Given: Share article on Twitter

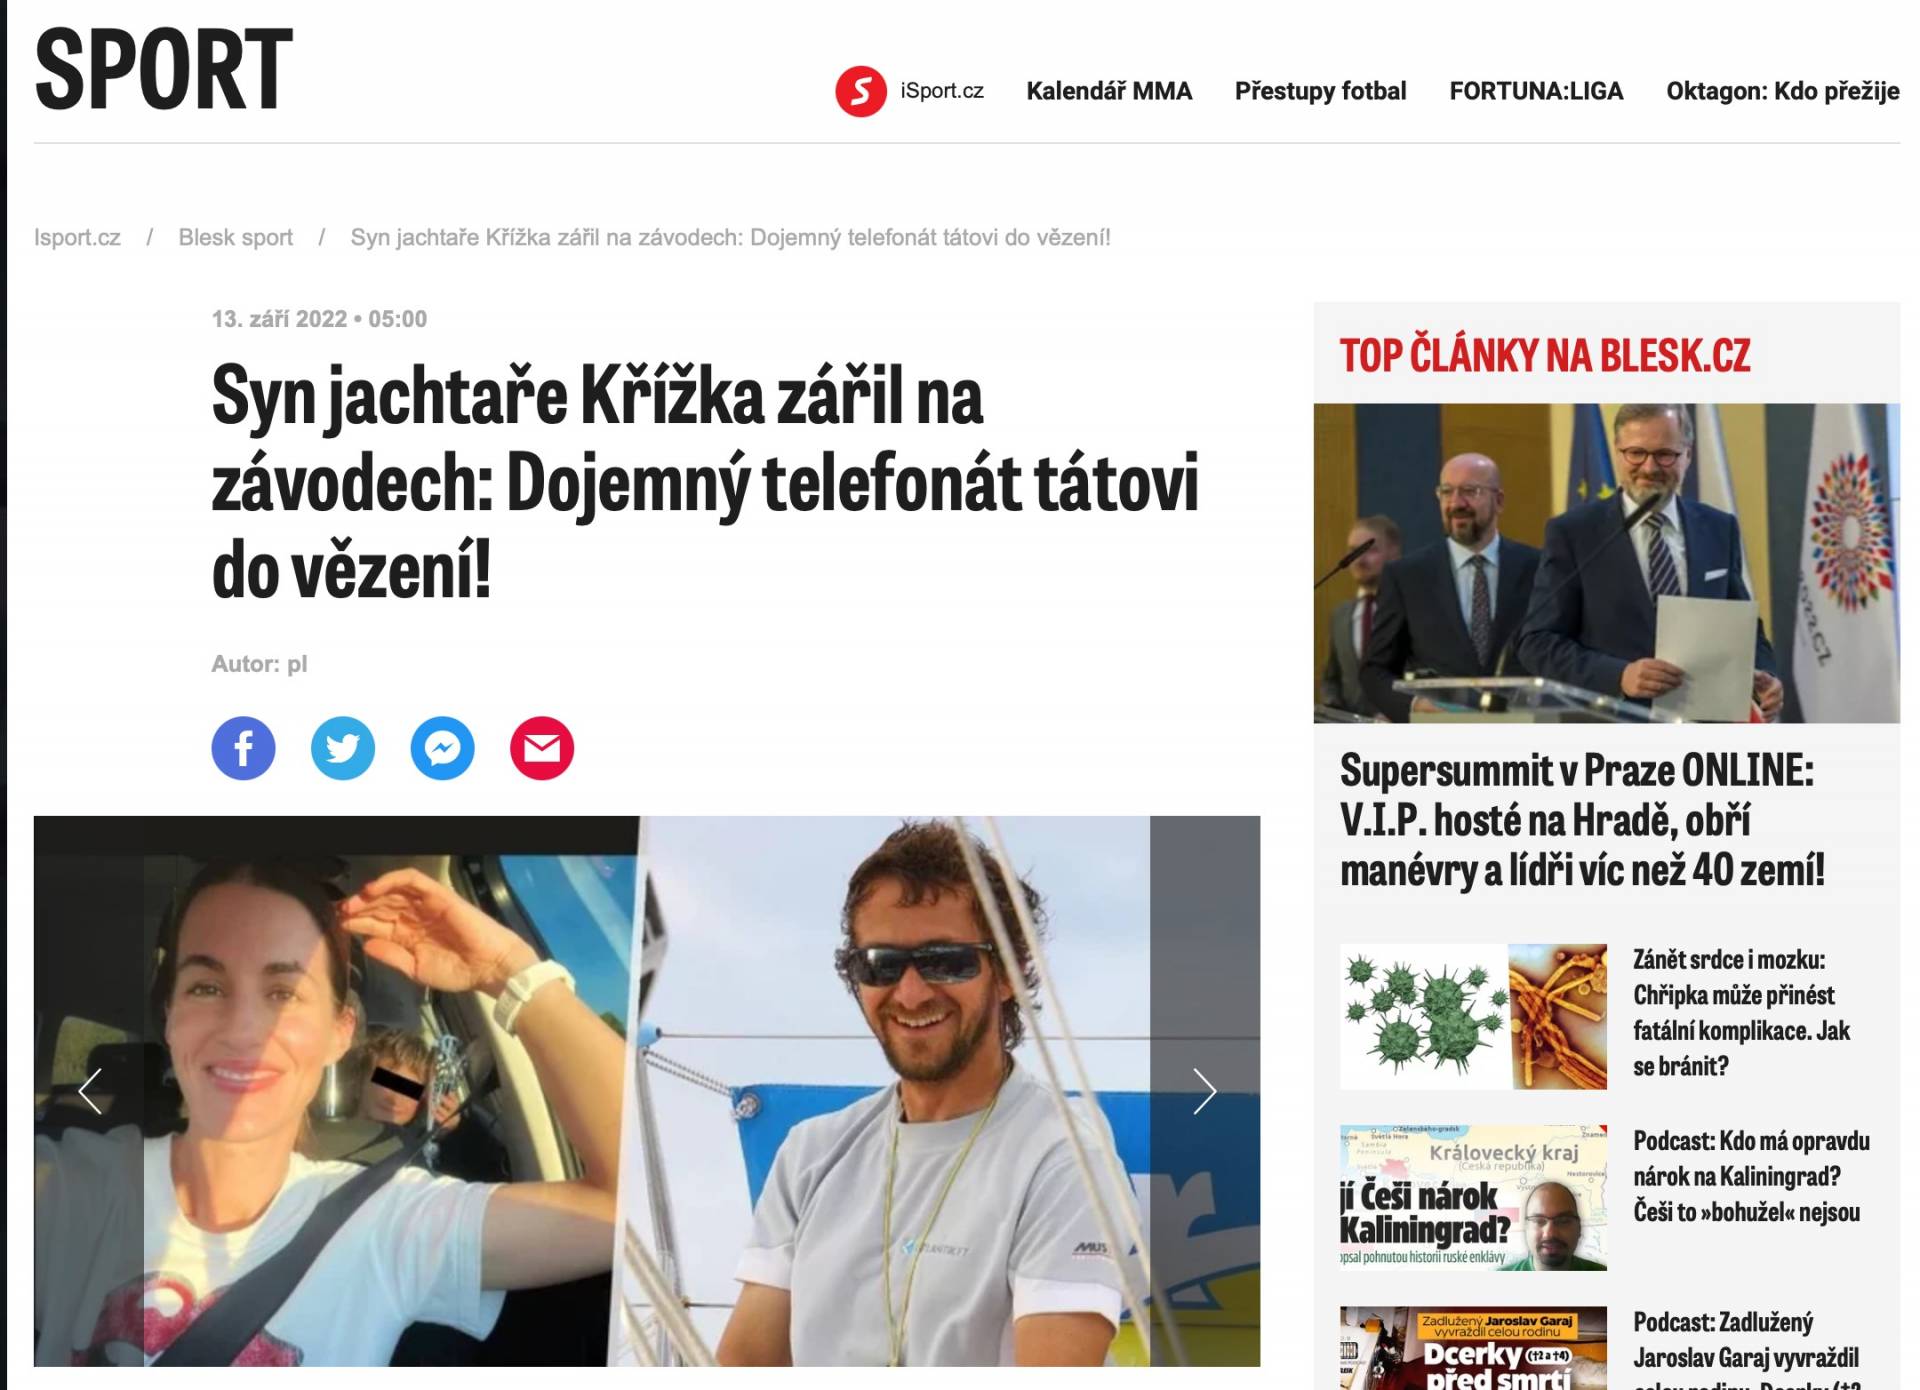Looking at the screenshot, I should pyautogui.click(x=343, y=748).
